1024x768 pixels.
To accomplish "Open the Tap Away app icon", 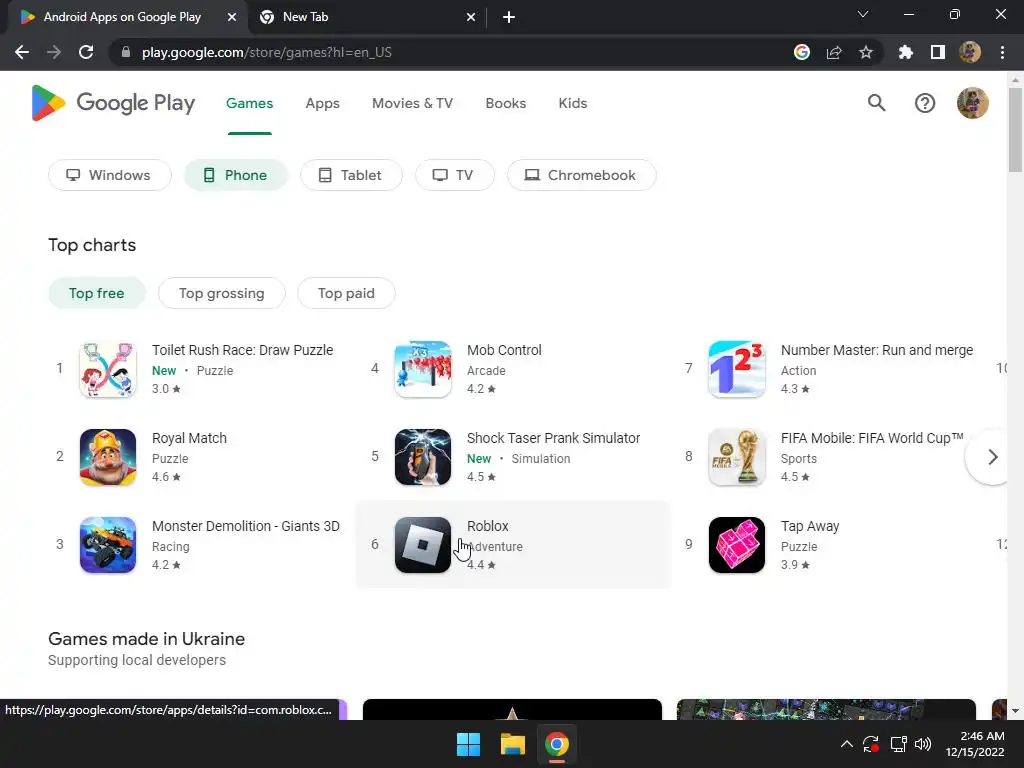I will click(737, 545).
